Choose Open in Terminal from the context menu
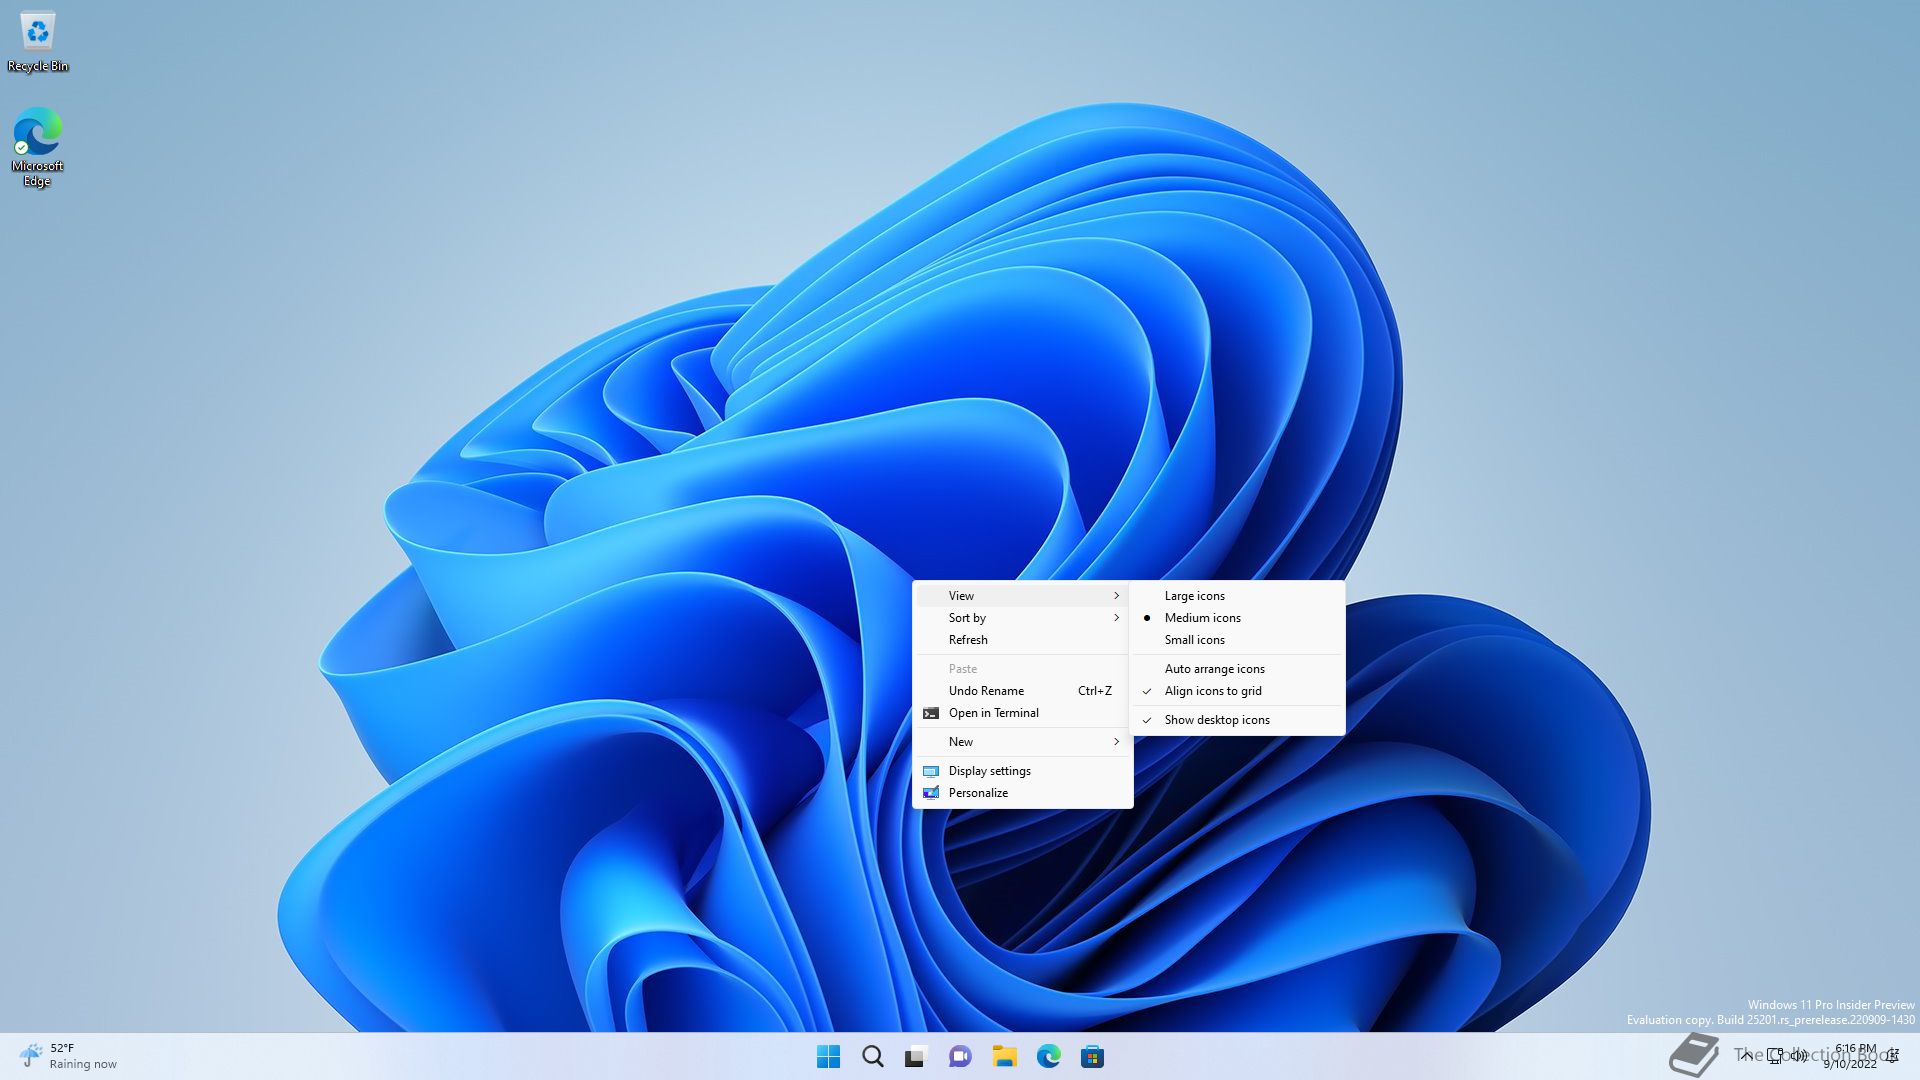Image resolution: width=1920 pixels, height=1080 pixels. (1022, 713)
